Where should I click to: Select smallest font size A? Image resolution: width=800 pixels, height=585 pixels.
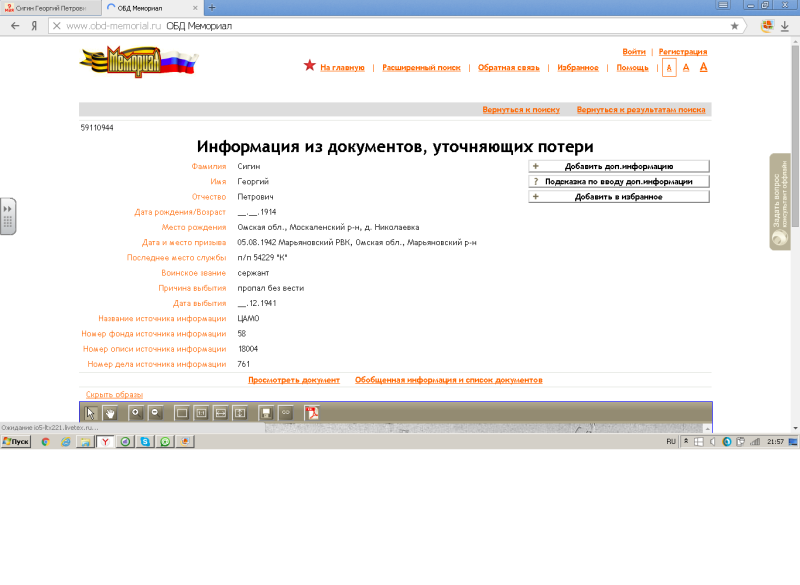669,67
